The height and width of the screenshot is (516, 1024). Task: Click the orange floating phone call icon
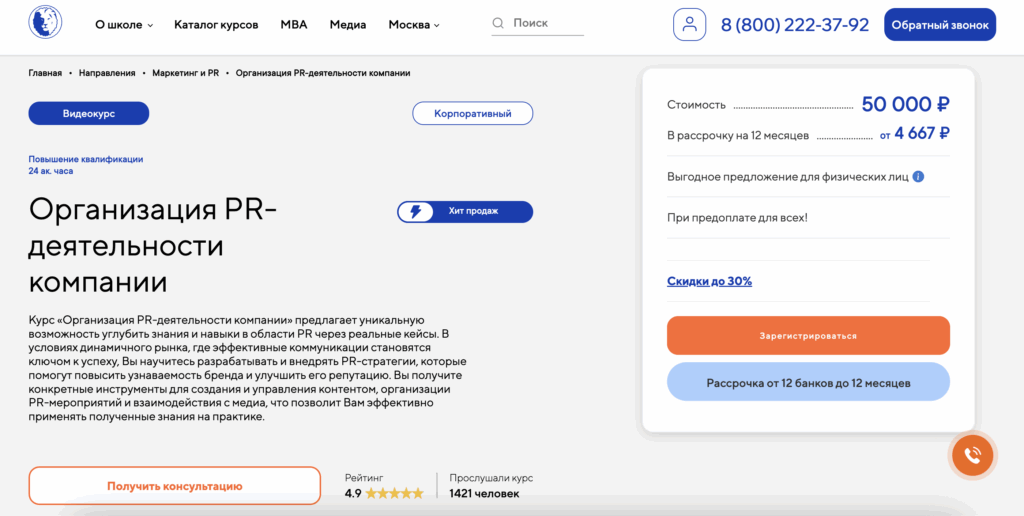pyautogui.click(x=972, y=456)
